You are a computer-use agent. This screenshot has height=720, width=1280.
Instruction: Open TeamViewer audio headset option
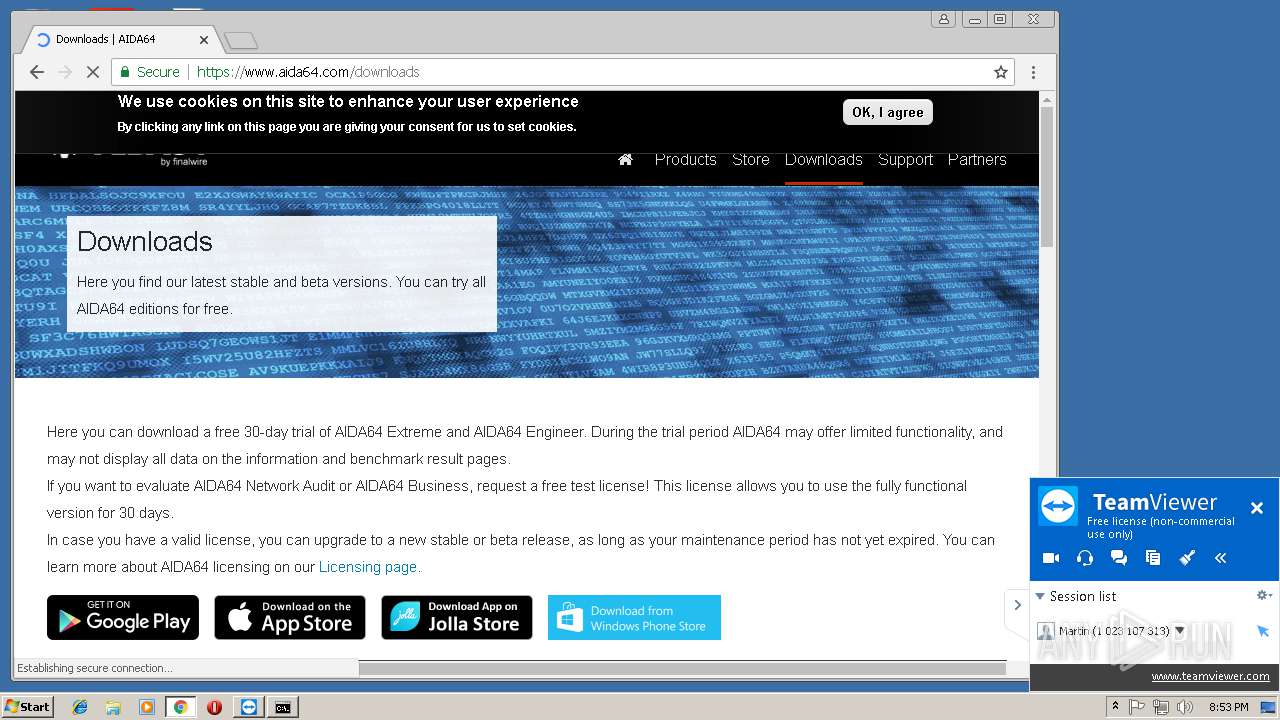click(1085, 558)
